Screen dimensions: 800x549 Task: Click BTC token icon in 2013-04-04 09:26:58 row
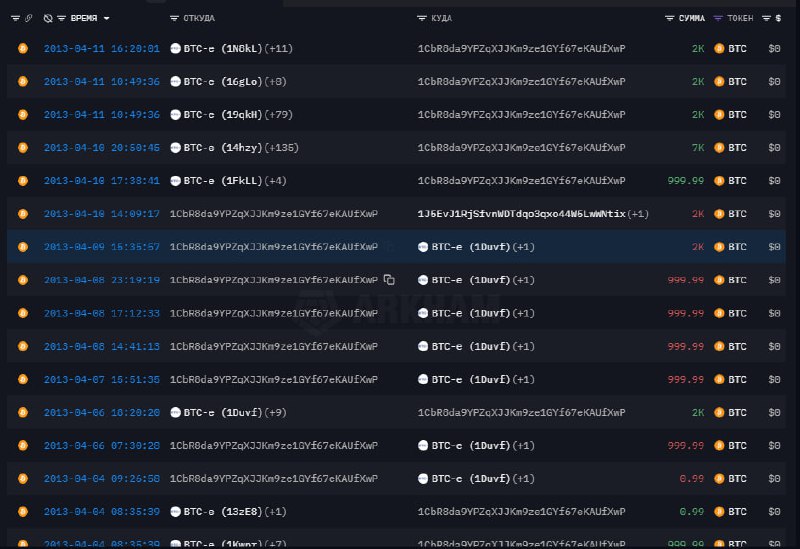click(x=719, y=479)
